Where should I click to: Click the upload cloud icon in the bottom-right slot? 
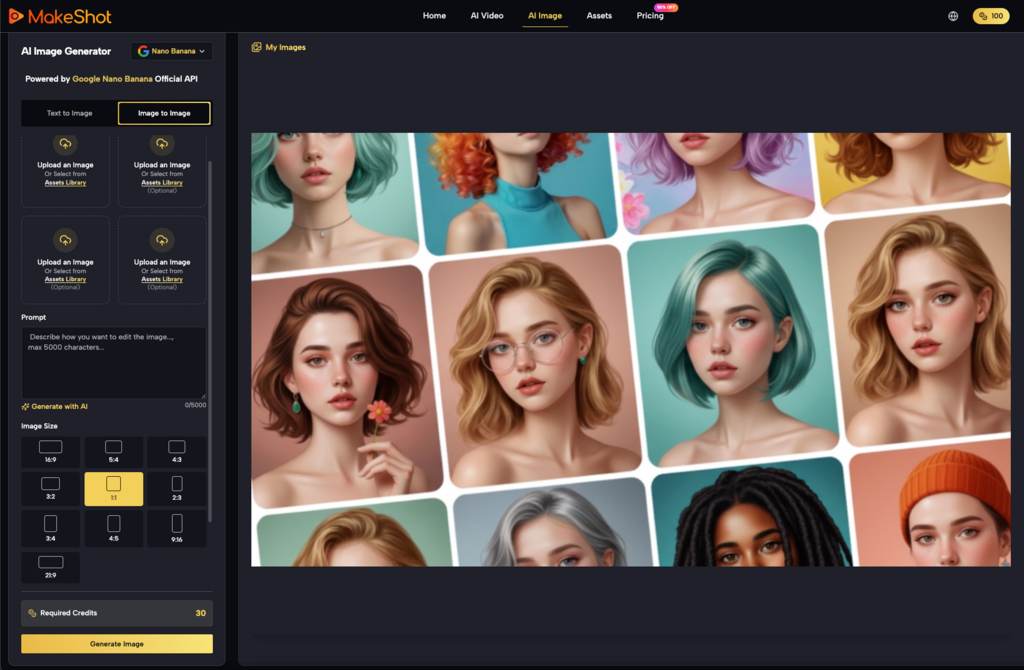162,240
